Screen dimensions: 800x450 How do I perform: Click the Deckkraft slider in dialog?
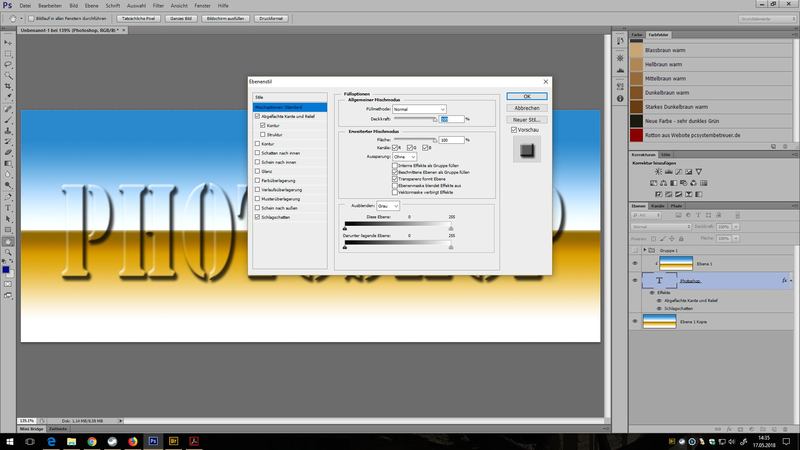tap(415, 119)
